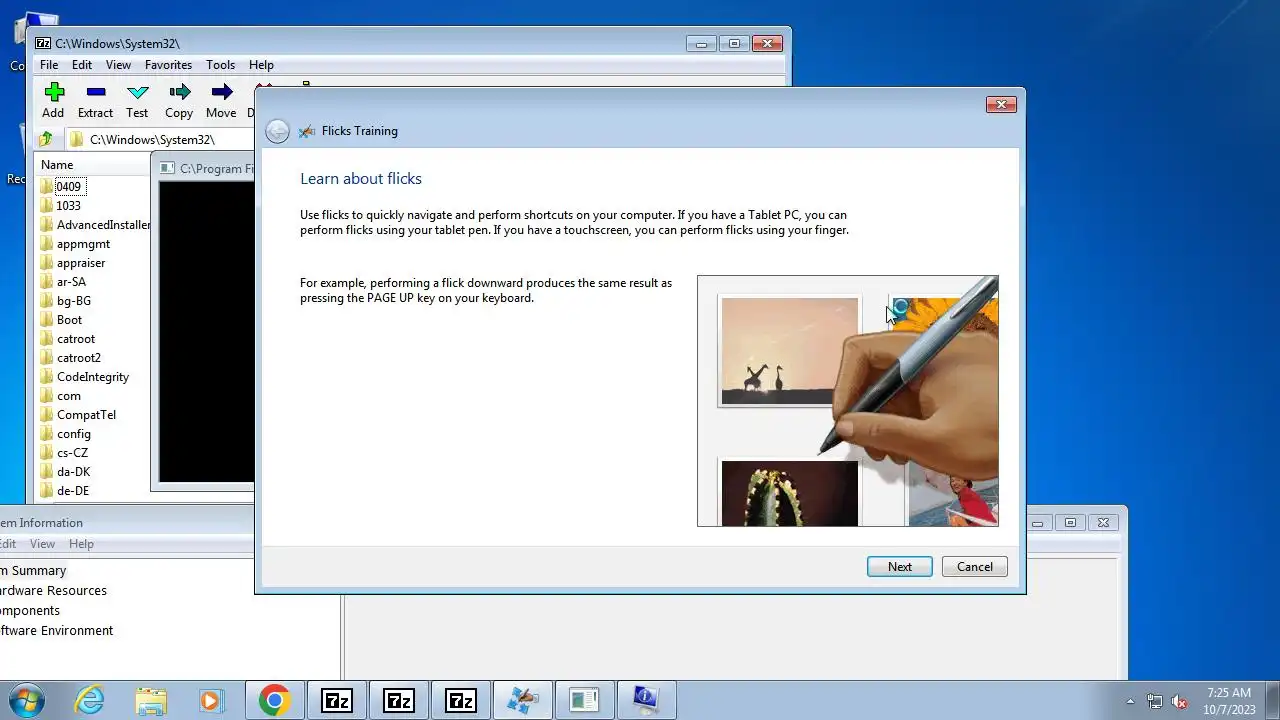Screen dimensions: 1280x720
Task: Go up one folder in 7-Zip
Action: tap(46, 139)
